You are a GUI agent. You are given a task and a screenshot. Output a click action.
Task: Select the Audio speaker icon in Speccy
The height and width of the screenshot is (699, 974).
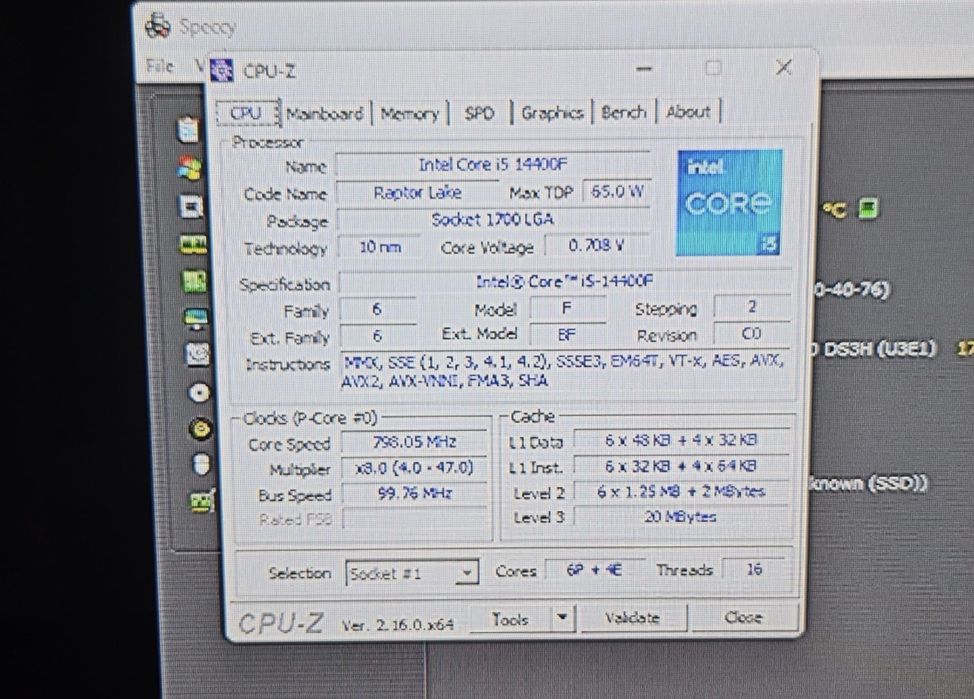pyautogui.click(x=201, y=429)
